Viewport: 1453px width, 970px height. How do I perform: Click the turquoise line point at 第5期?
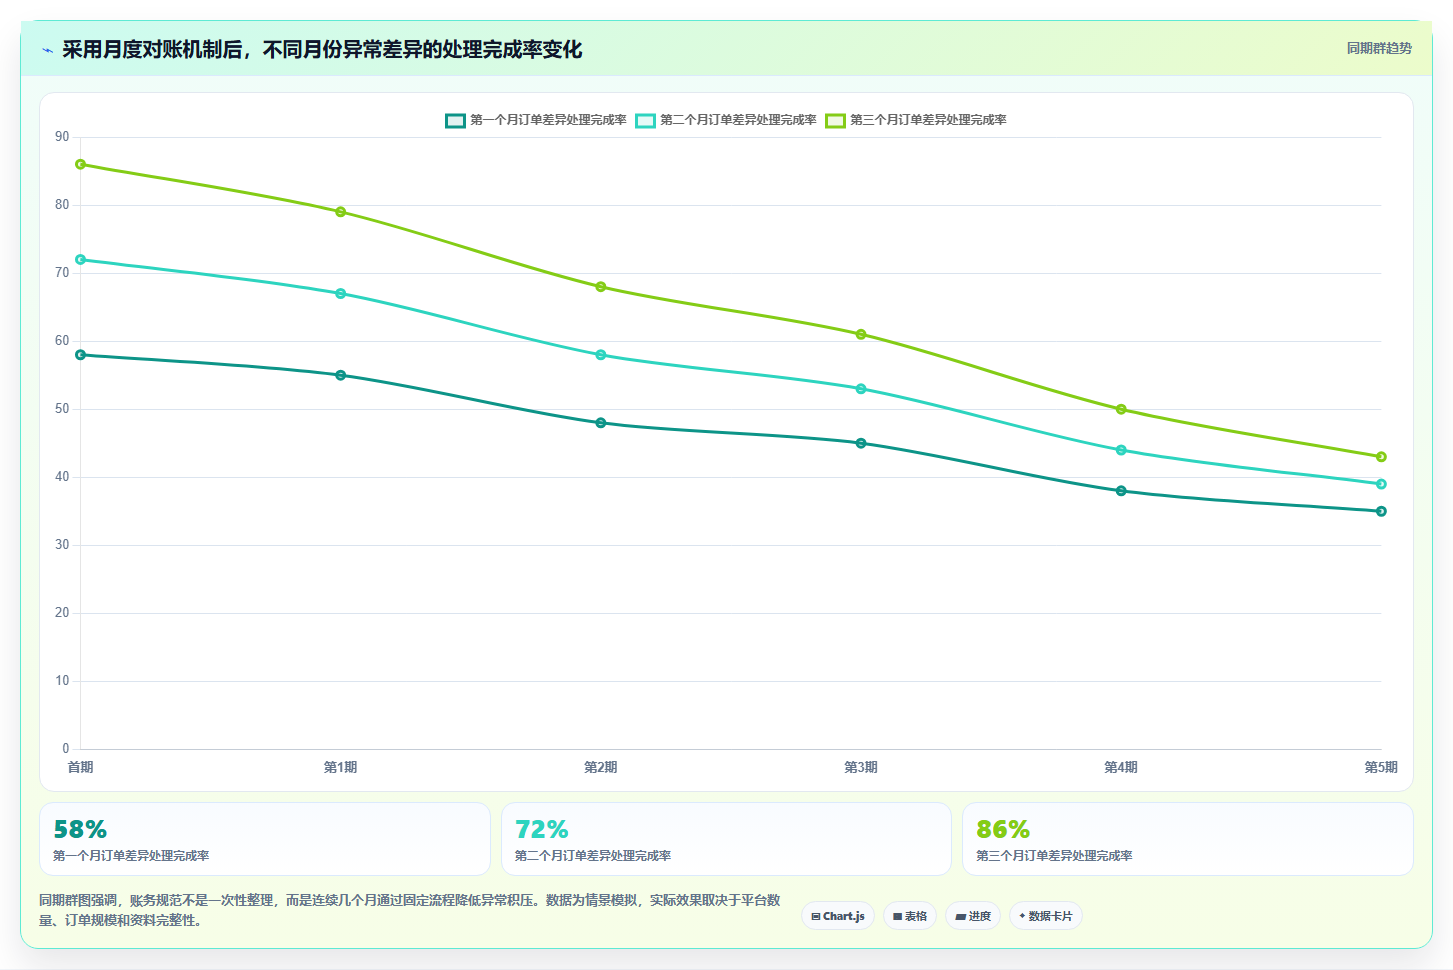1381,484
